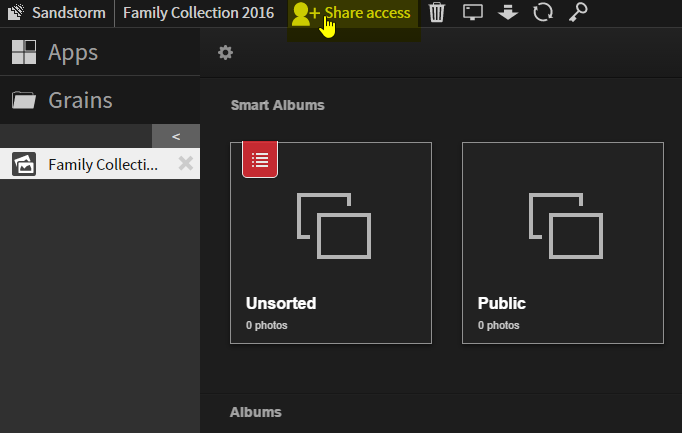This screenshot has width=682, height=433.
Task: Close the Family Collection grain tab
Action: (185, 164)
